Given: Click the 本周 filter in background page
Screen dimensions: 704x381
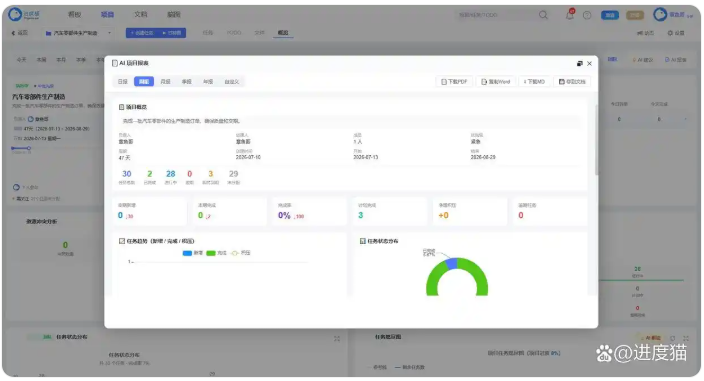Looking at the screenshot, I should coord(41,60).
